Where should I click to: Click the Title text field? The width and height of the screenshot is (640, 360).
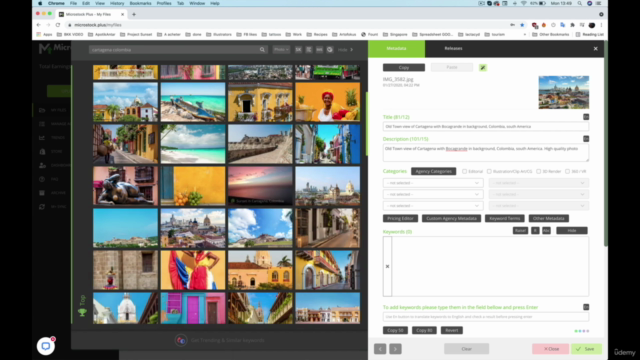coord(486,127)
